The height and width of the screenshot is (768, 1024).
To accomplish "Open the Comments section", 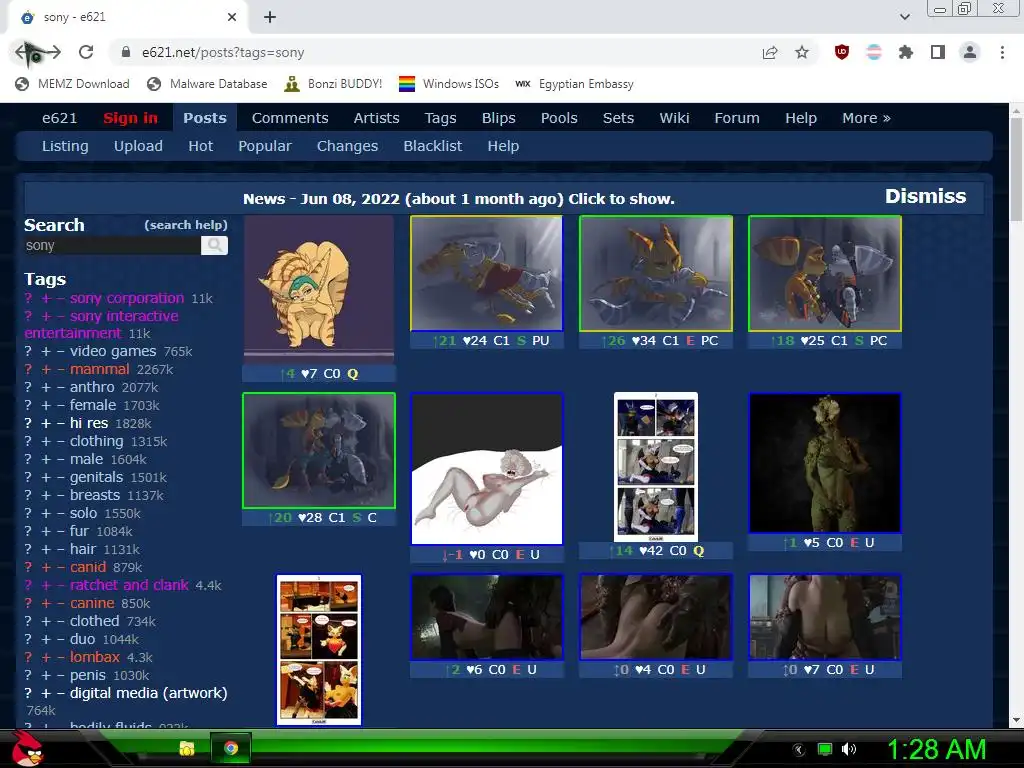I will [290, 118].
